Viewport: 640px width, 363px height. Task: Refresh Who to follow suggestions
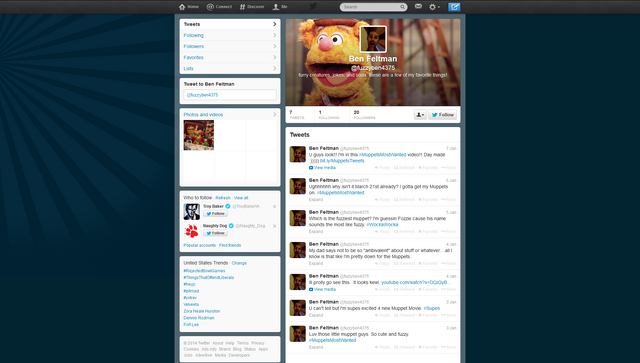point(223,198)
